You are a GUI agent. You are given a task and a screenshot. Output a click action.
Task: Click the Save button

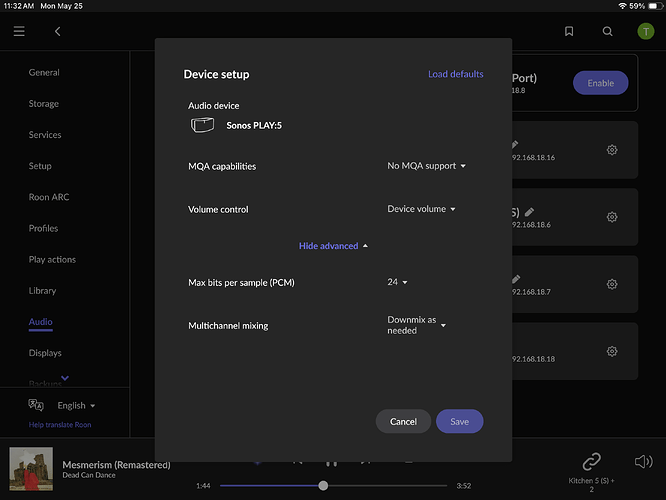[x=460, y=421]
